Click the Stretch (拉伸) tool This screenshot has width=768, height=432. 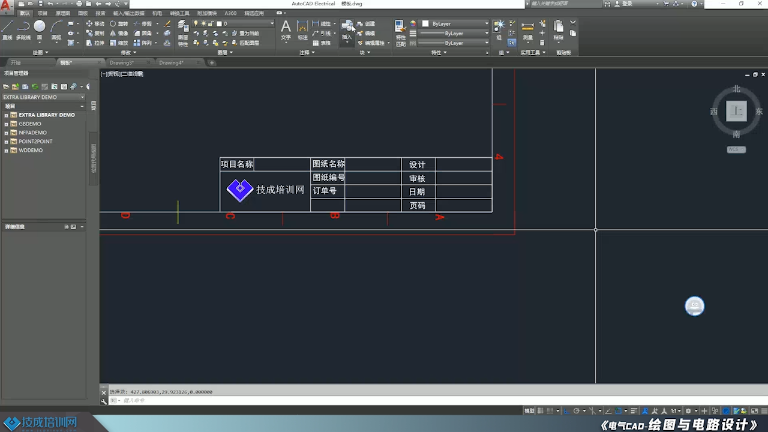[95, 43]
